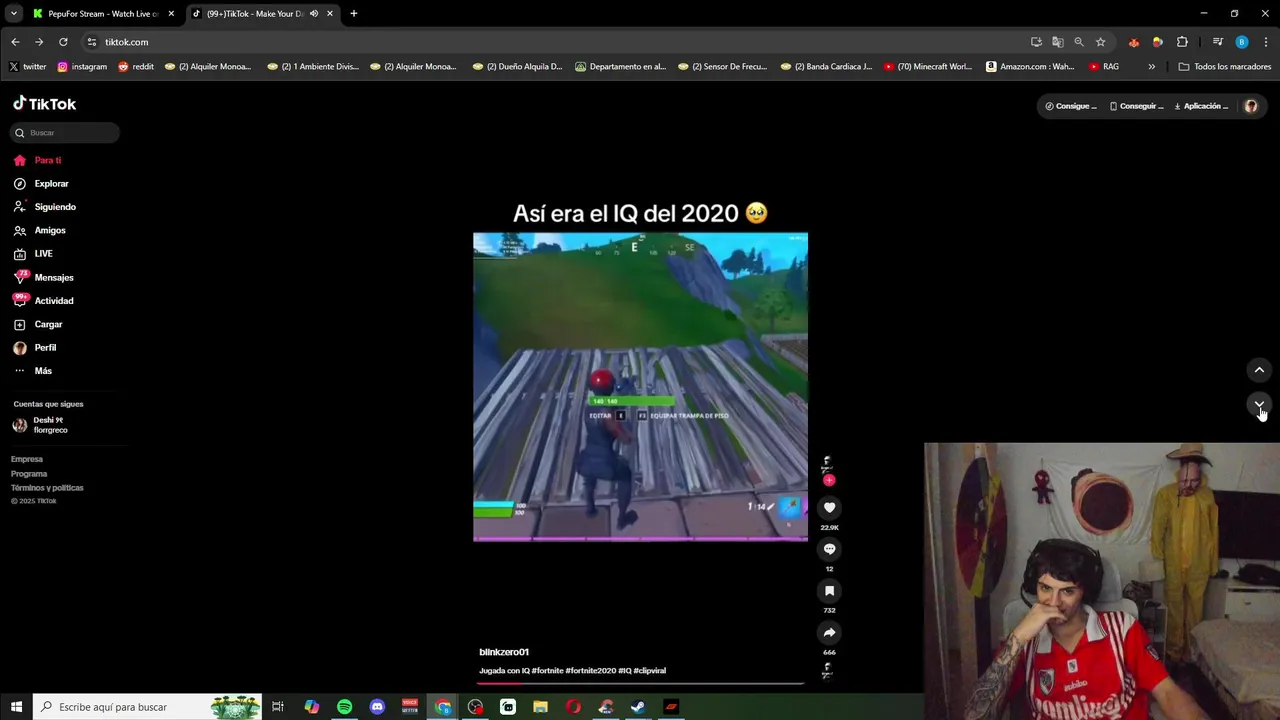Seek on the video progress bar

[x=640, y=684]
